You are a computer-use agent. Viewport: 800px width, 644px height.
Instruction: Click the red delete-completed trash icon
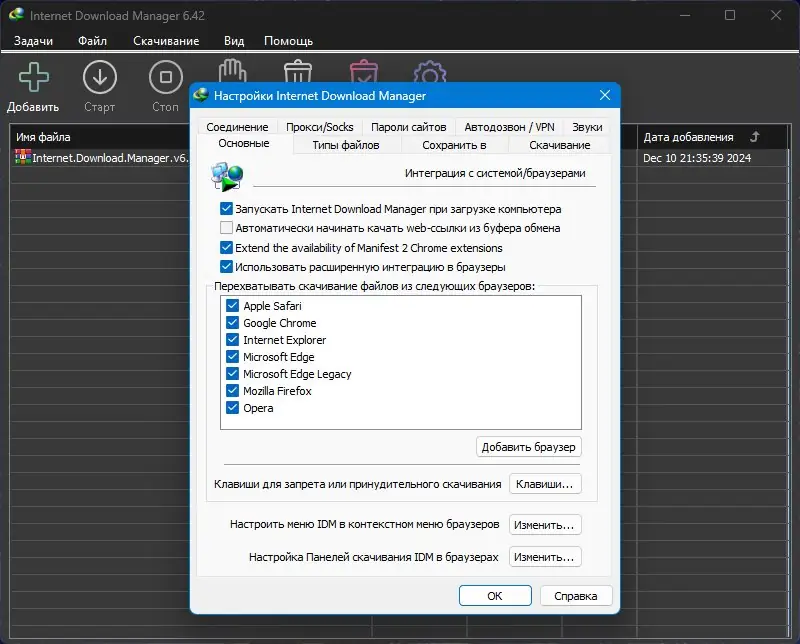click(364, 71)
